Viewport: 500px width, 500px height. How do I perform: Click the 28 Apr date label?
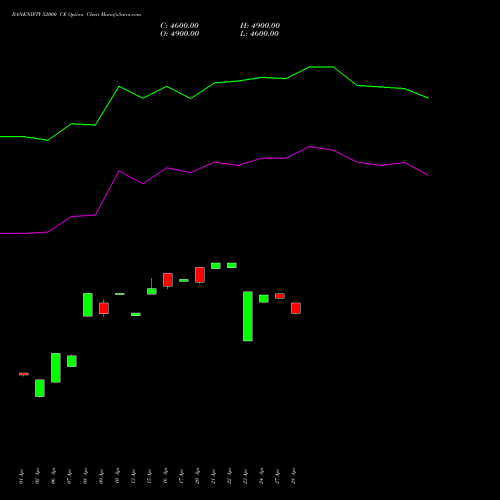click(x=293, y=476)
